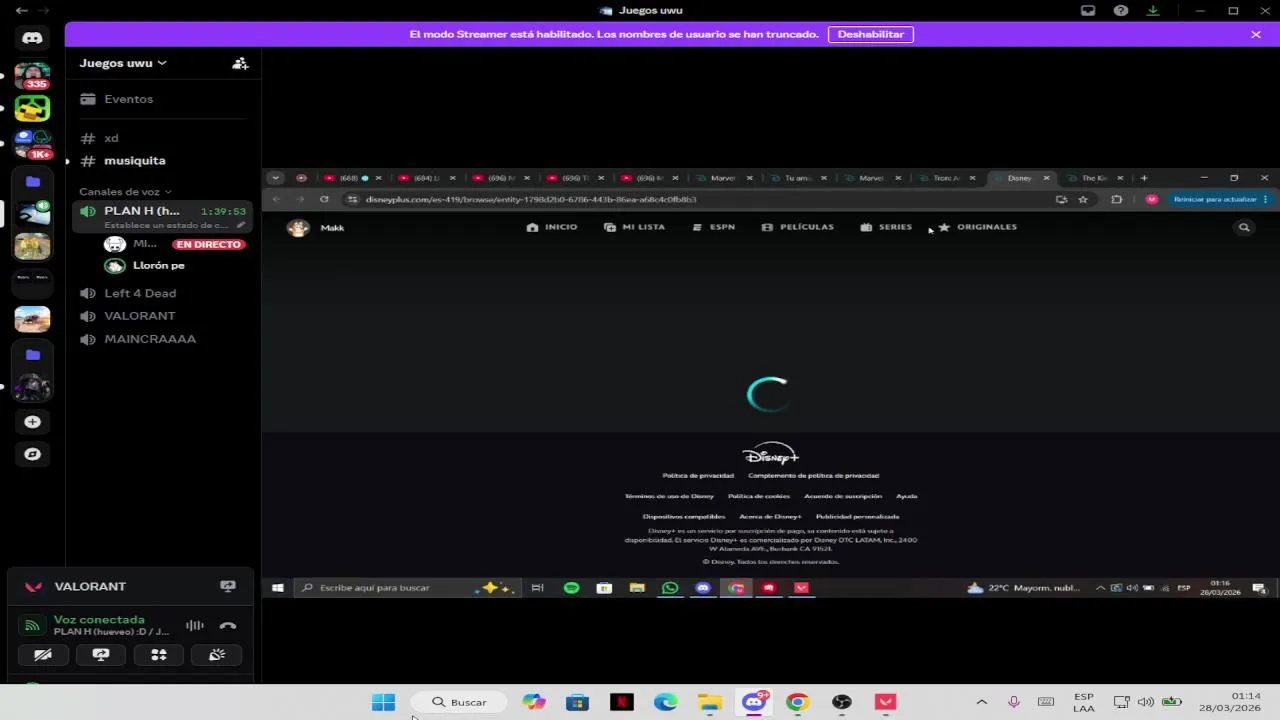Select the PLAN H voice channel
Image resolution: width=1280 pixels, height=720 pixels.
(x=142, y=211)
